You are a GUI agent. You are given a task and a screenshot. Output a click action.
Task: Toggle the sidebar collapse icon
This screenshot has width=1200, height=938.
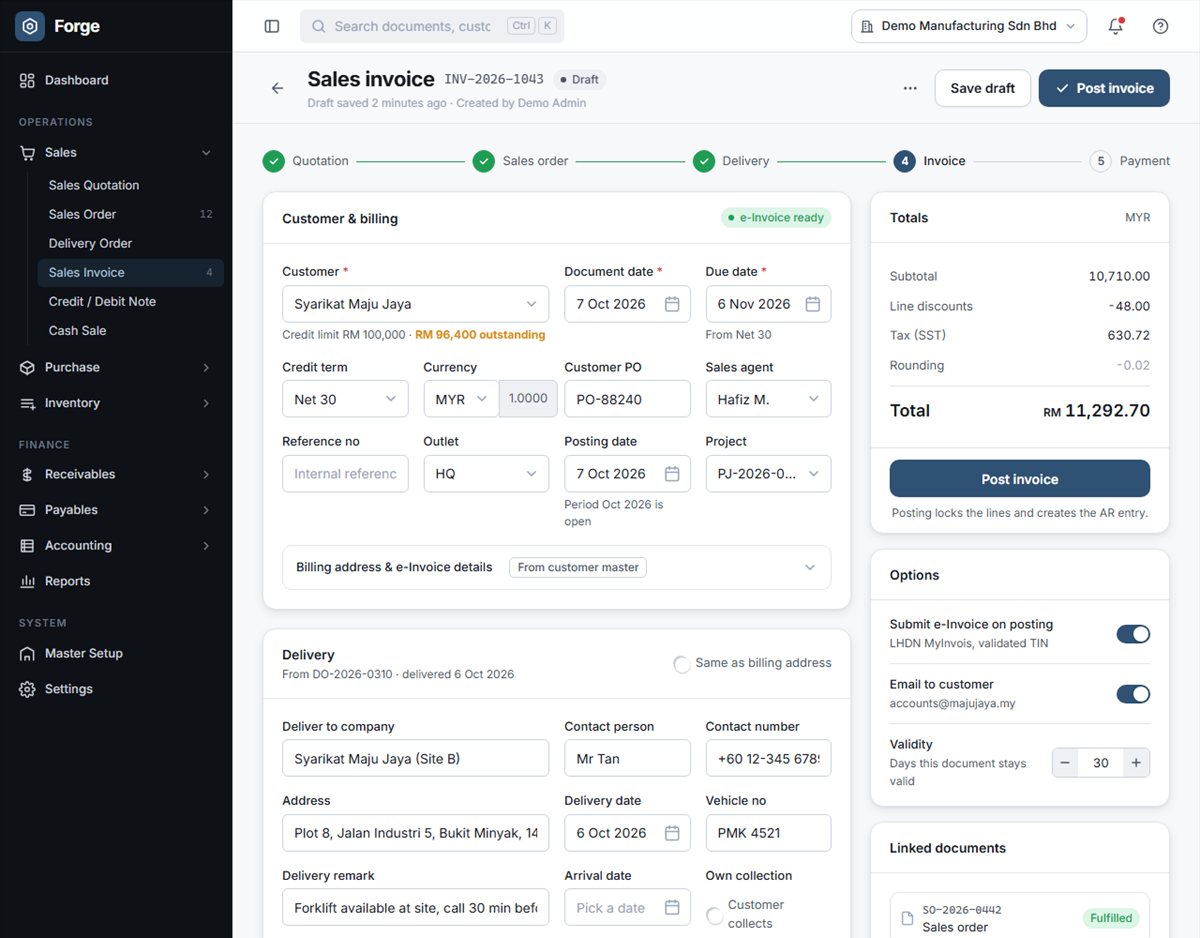(272, 26)
